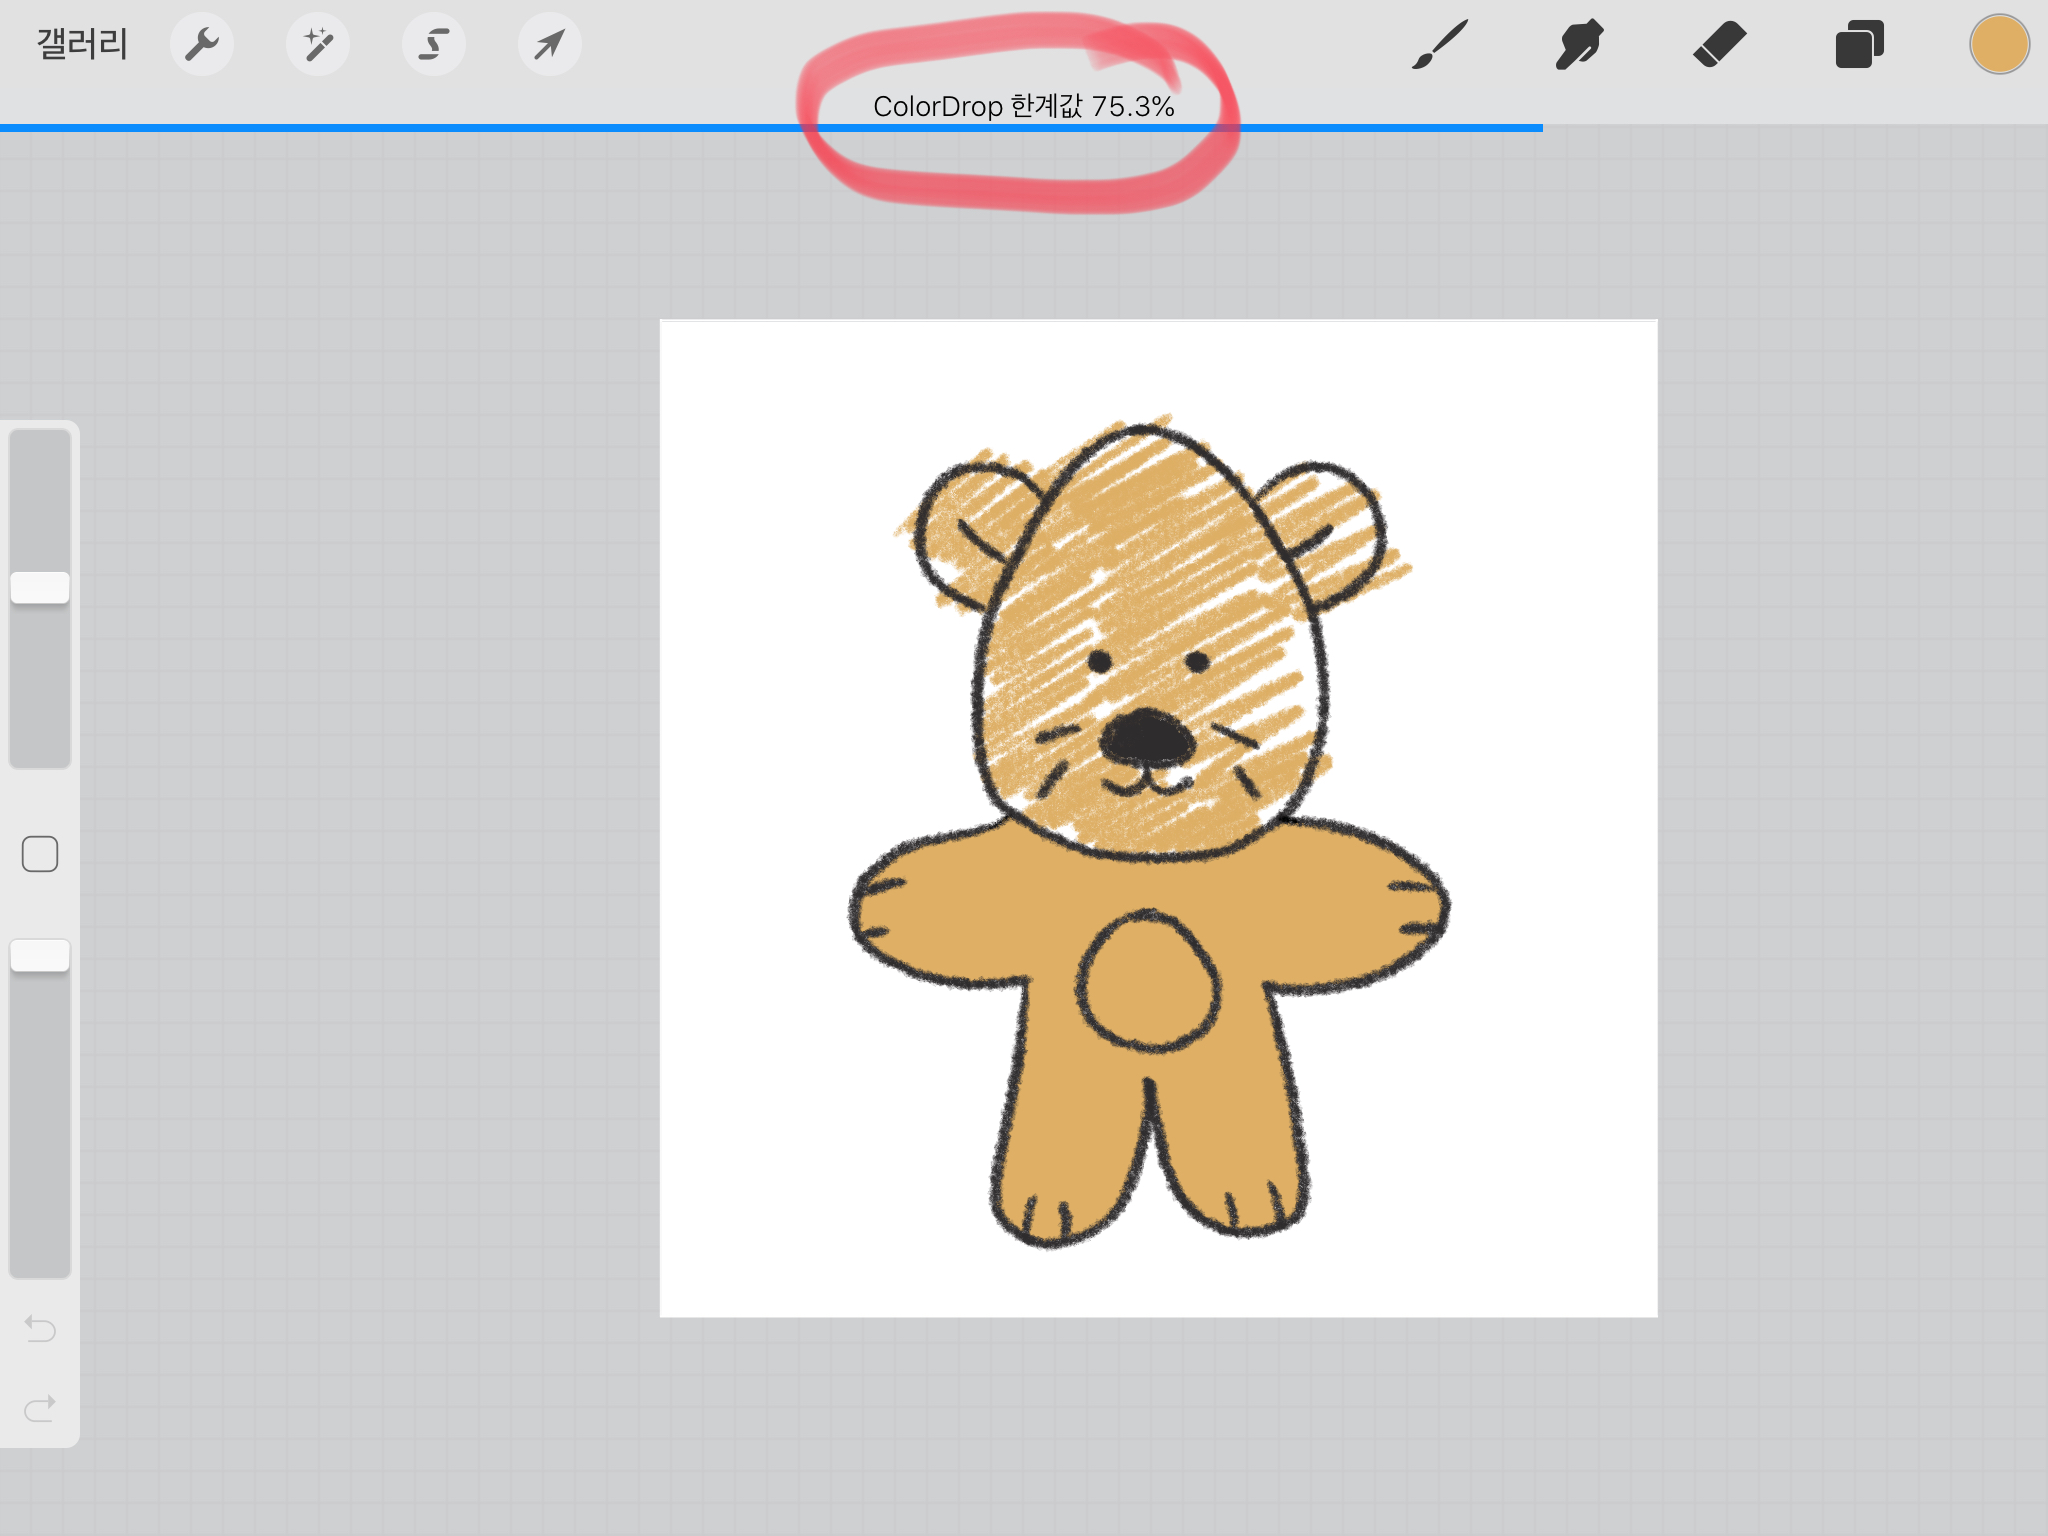
Task: Select the Paint brush tool
Action: tap(1440, 45)
